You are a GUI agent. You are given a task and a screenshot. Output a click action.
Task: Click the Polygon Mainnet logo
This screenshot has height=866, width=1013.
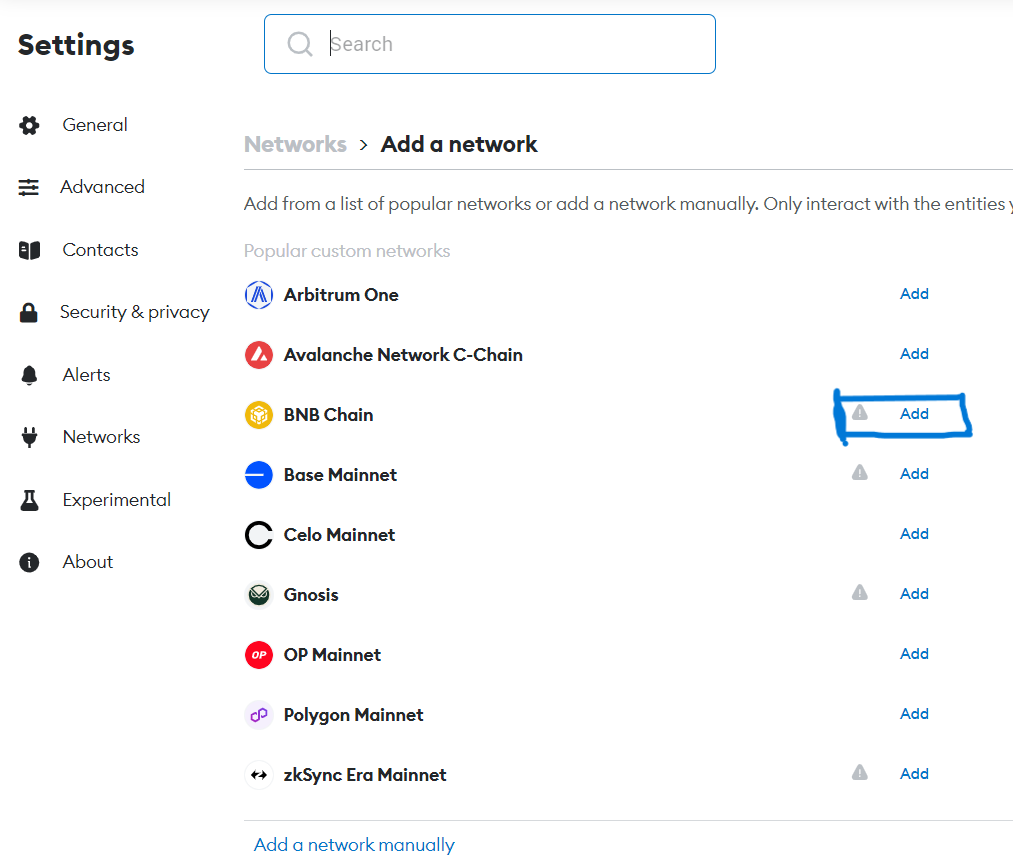(x=258, y=715)
